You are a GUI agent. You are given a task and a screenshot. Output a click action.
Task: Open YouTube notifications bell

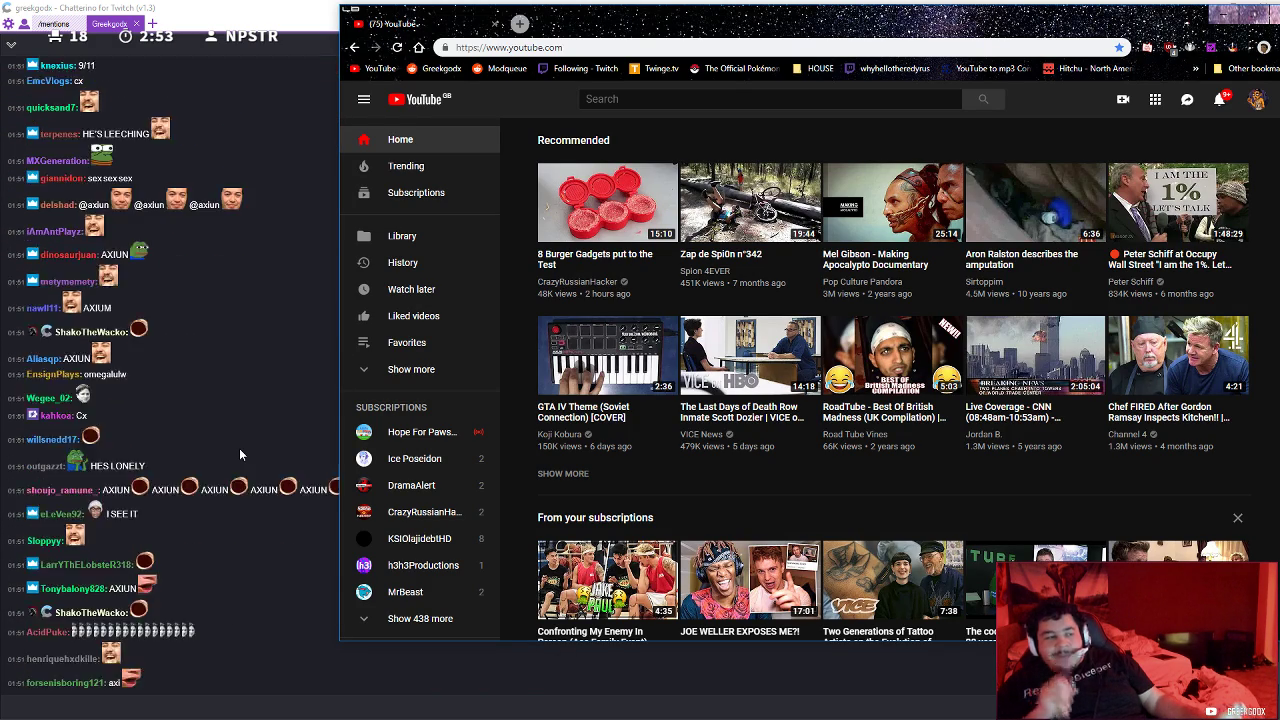[x=1219, y=99]
